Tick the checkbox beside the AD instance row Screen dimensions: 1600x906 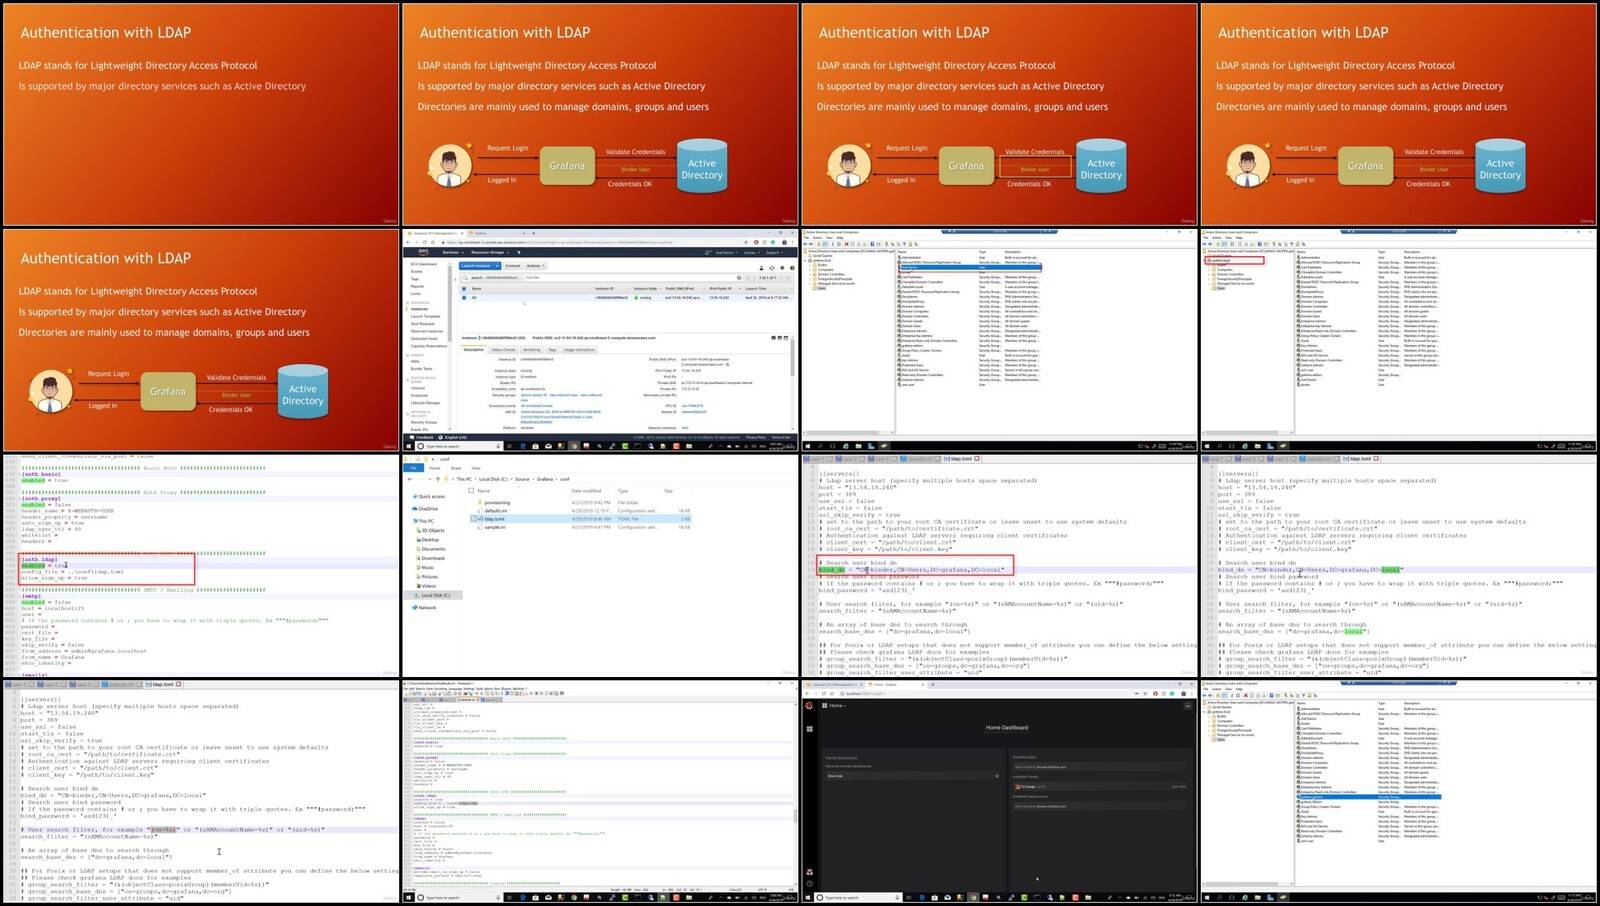tap(464, 298)
